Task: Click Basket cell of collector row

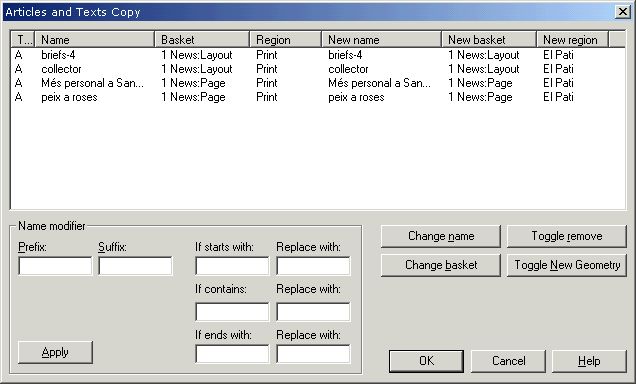Action: [197, 69]
